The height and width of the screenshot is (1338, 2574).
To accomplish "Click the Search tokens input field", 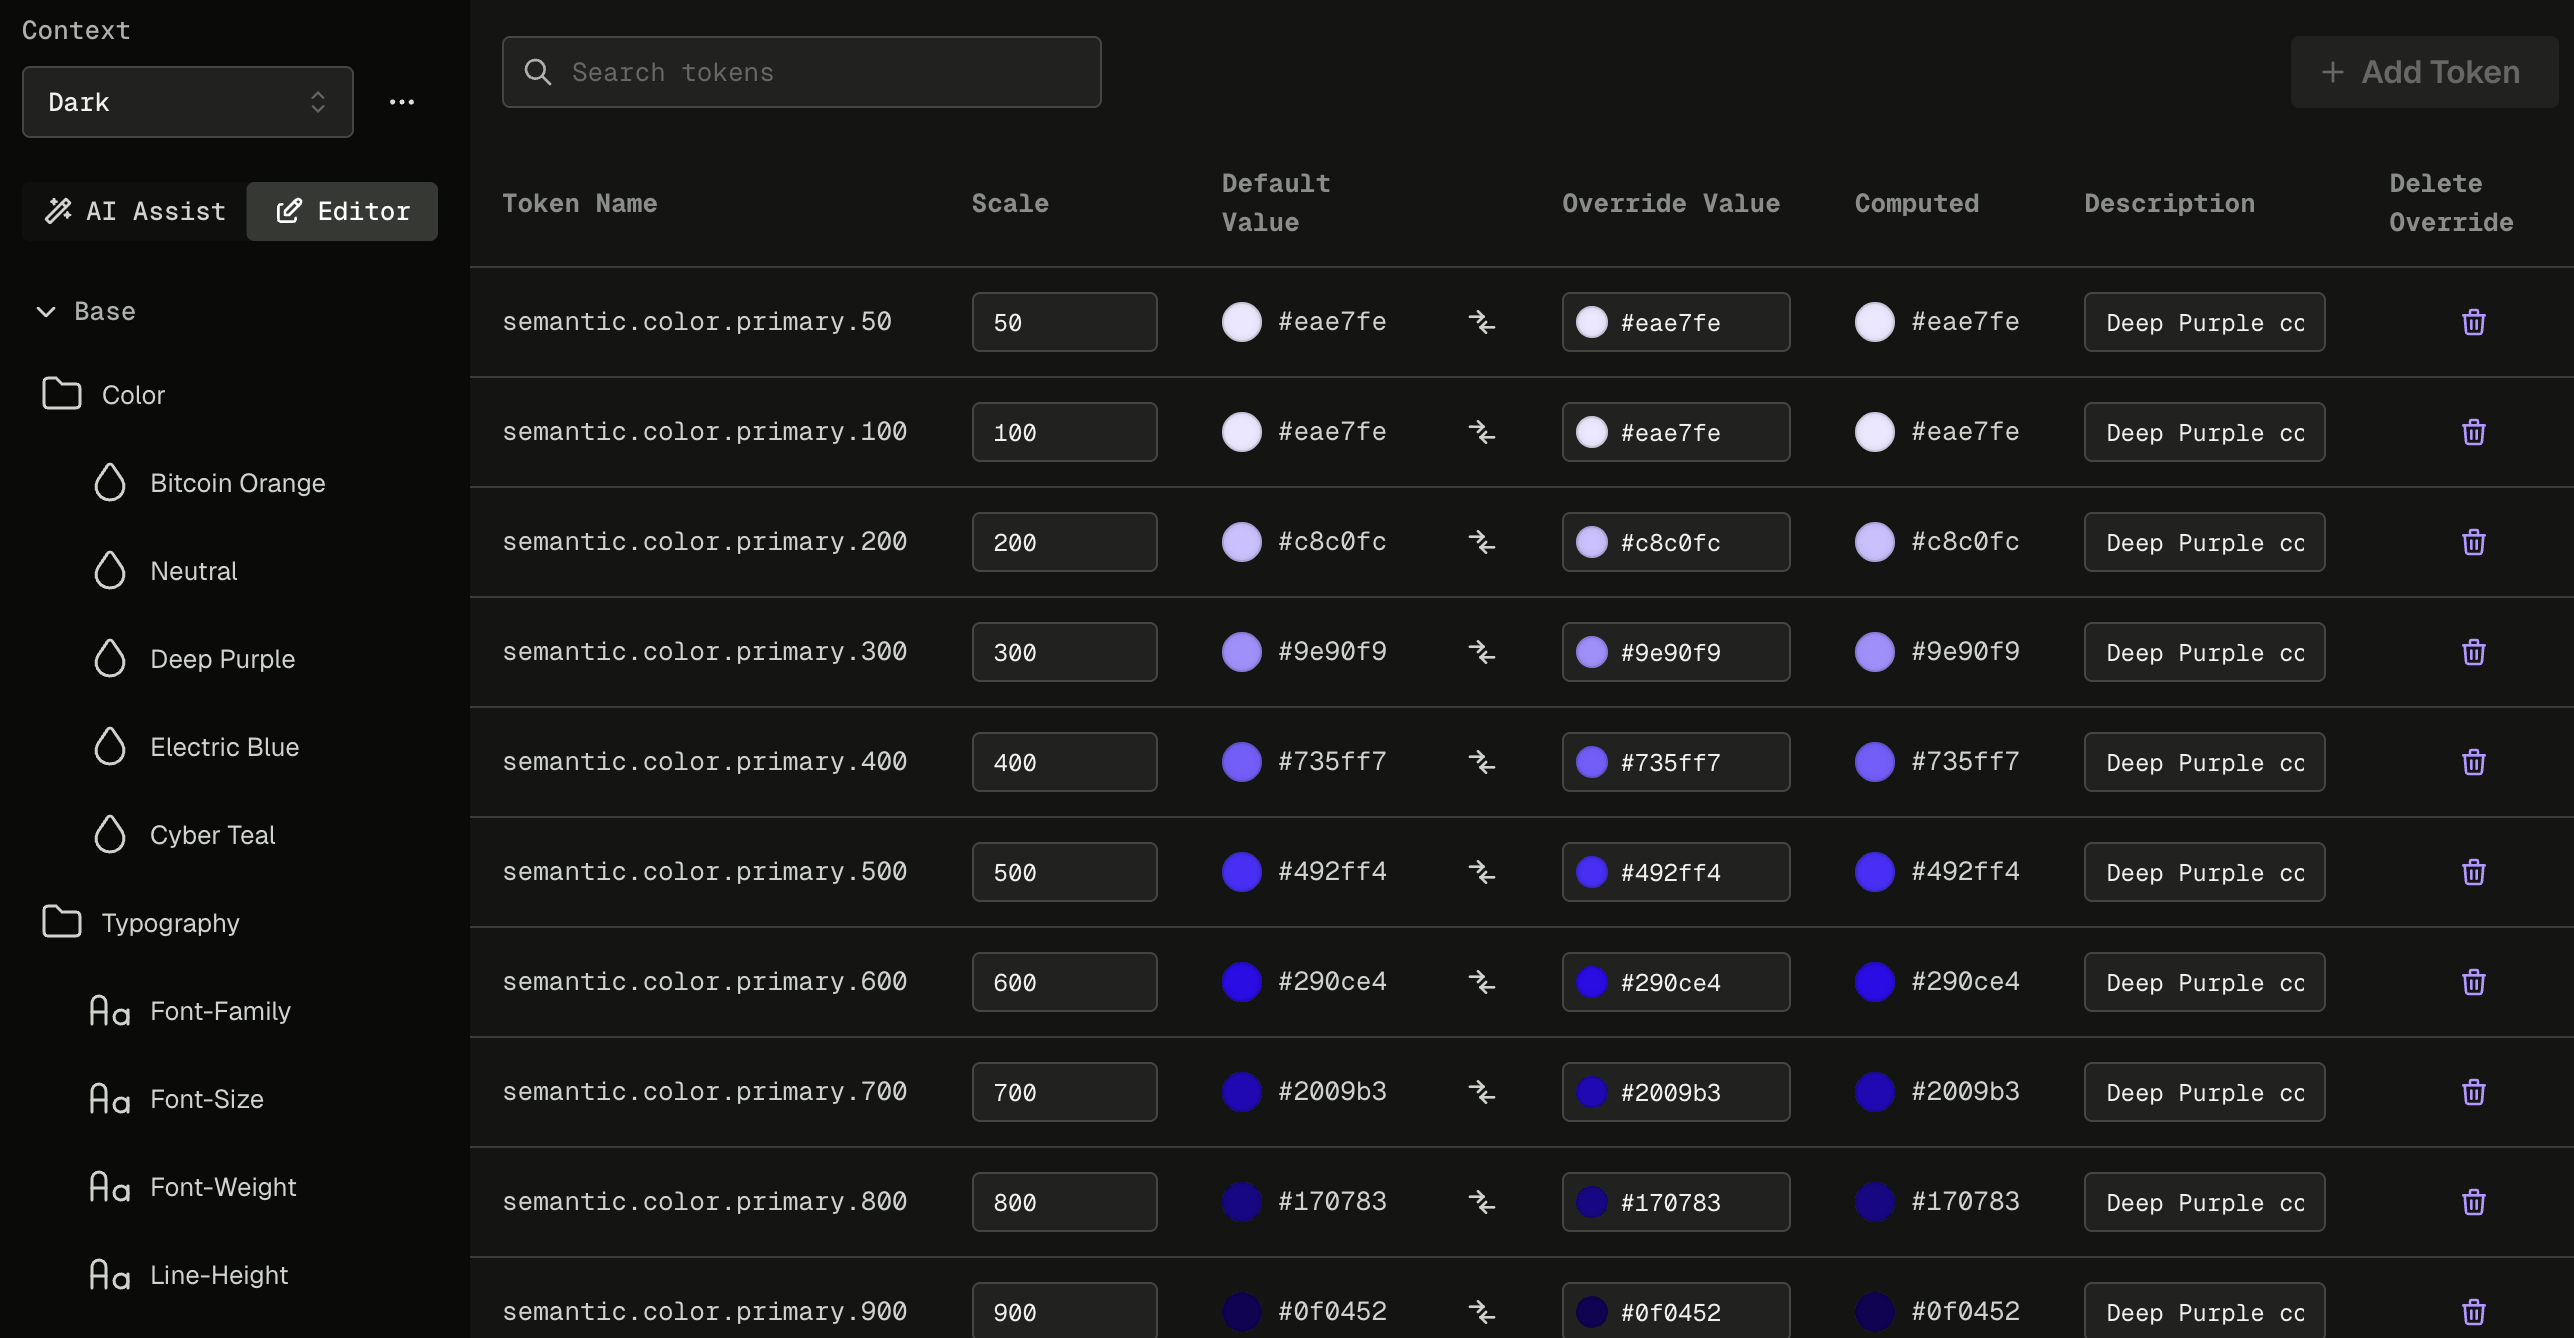I will (800, 71).
